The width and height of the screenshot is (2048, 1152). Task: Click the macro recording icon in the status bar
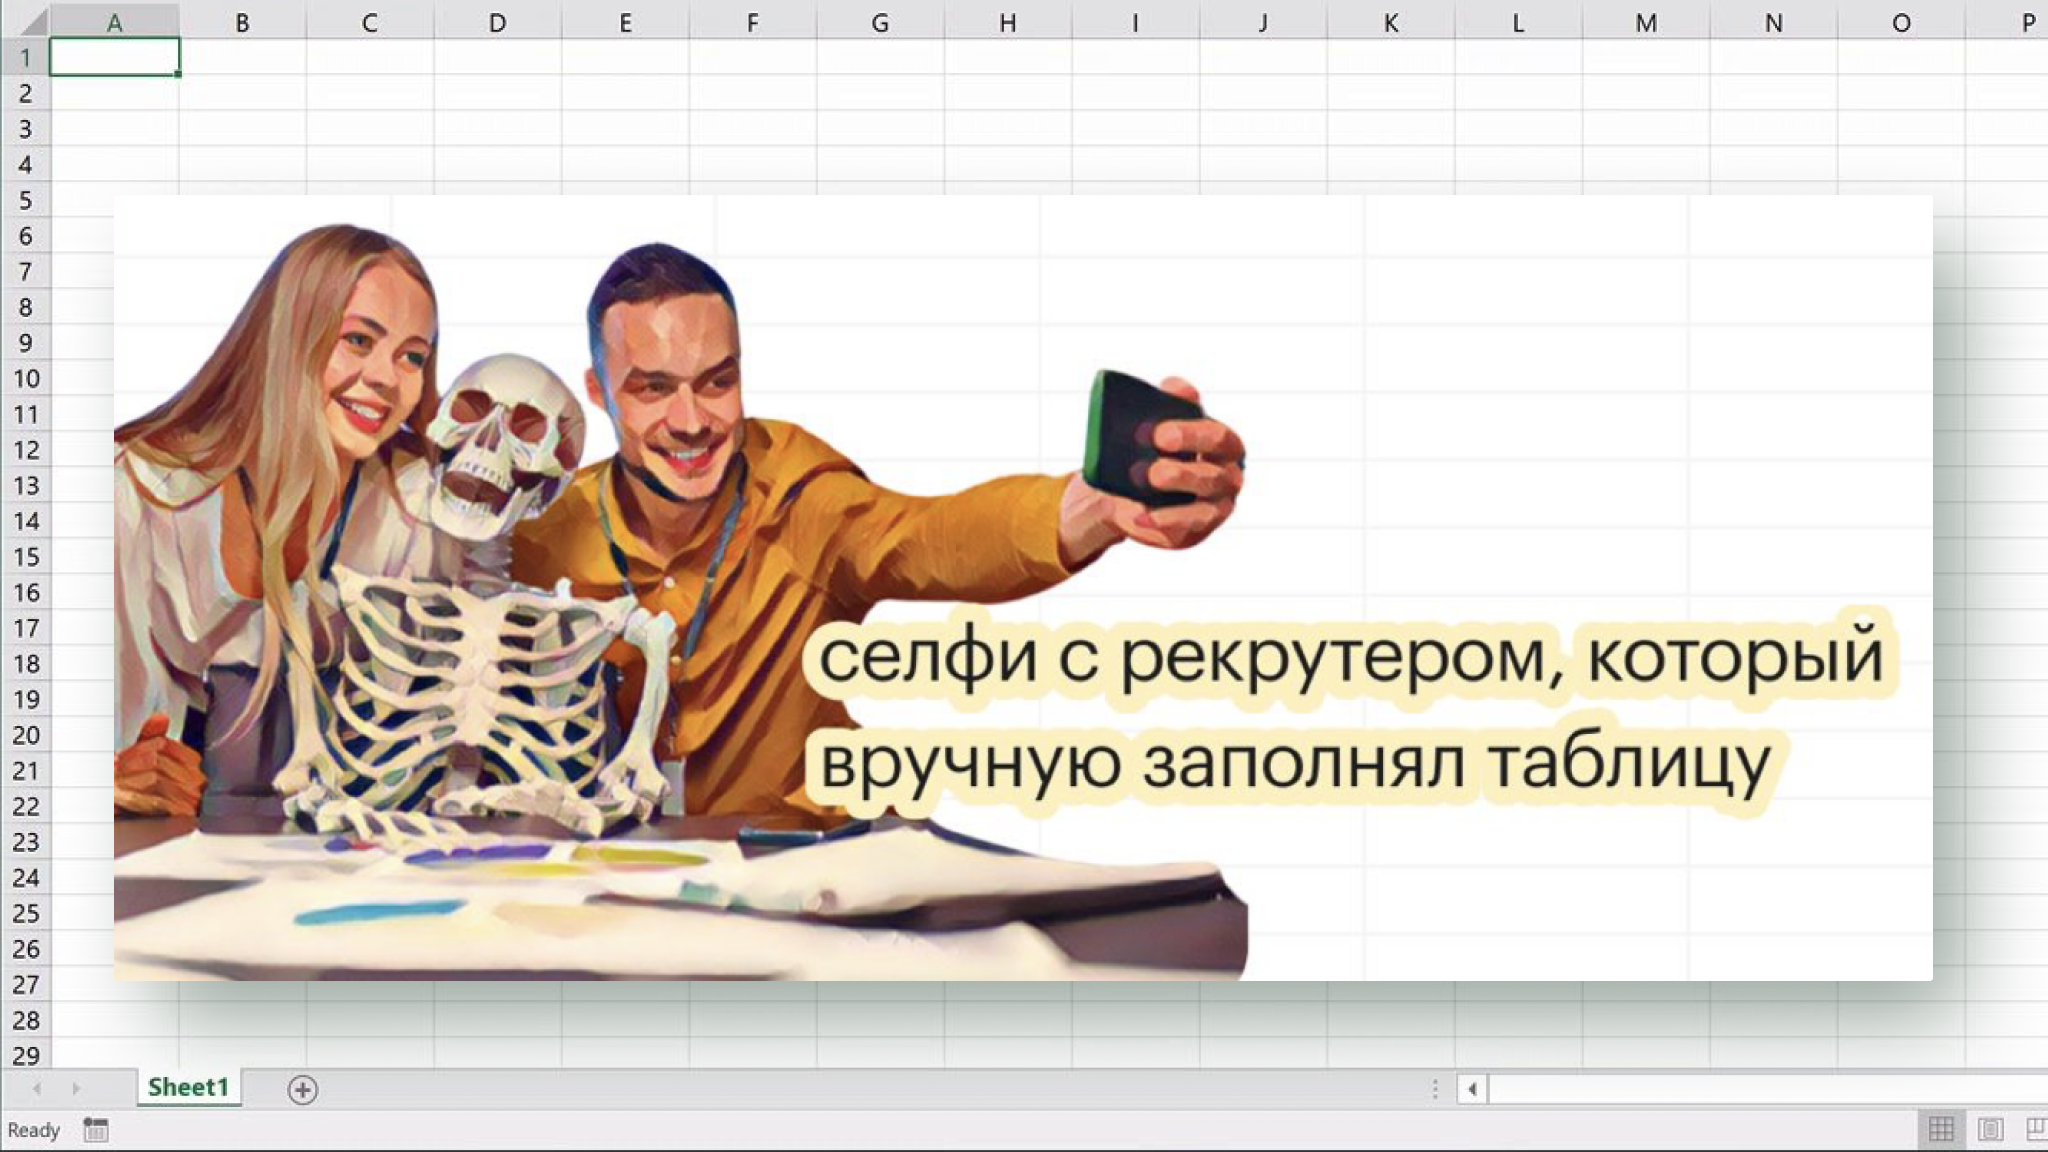click(x=96, y=1130)
